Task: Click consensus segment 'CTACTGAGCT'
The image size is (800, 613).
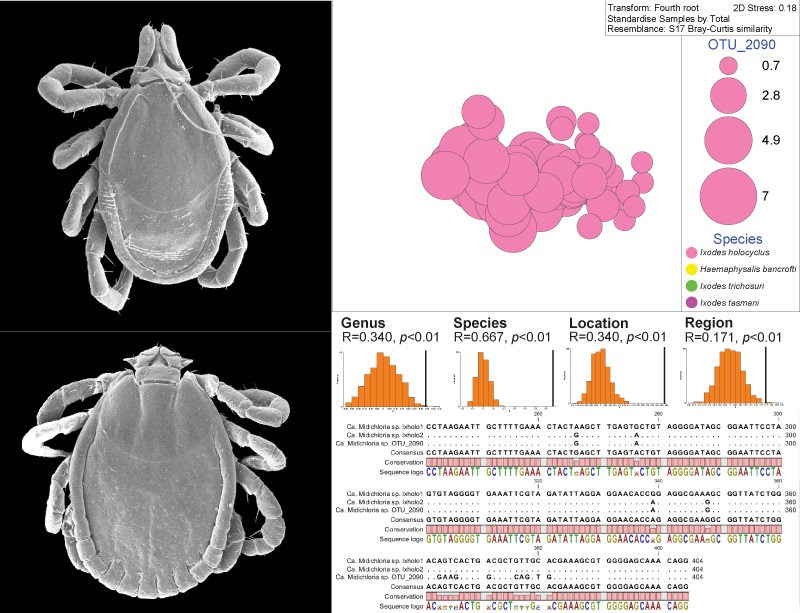Action: click(x=573, y=452)
